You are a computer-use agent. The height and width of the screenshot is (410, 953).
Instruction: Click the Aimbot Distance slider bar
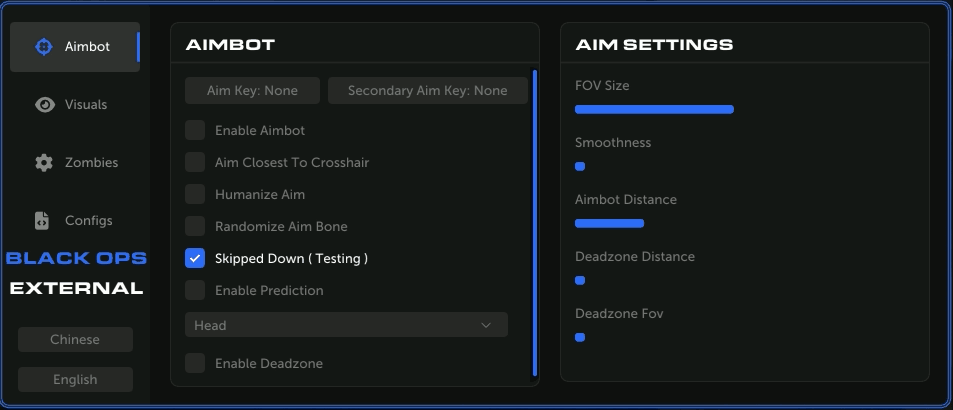pyautogui.click(x=609, y=223)
